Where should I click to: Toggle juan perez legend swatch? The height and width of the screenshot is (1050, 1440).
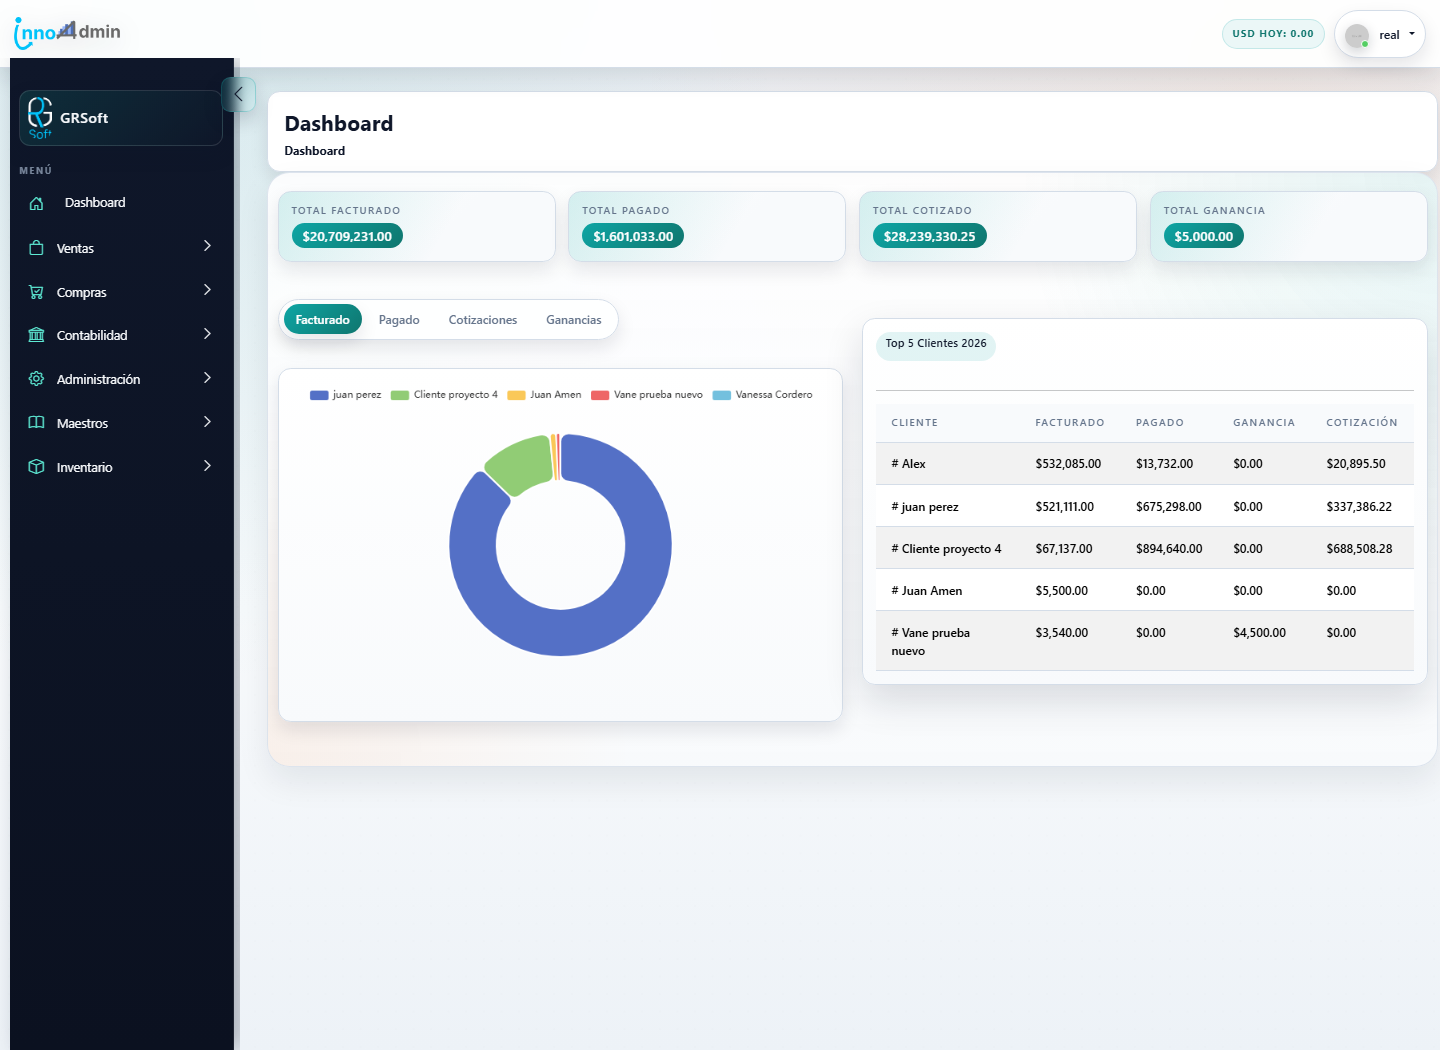click(319, 395)
